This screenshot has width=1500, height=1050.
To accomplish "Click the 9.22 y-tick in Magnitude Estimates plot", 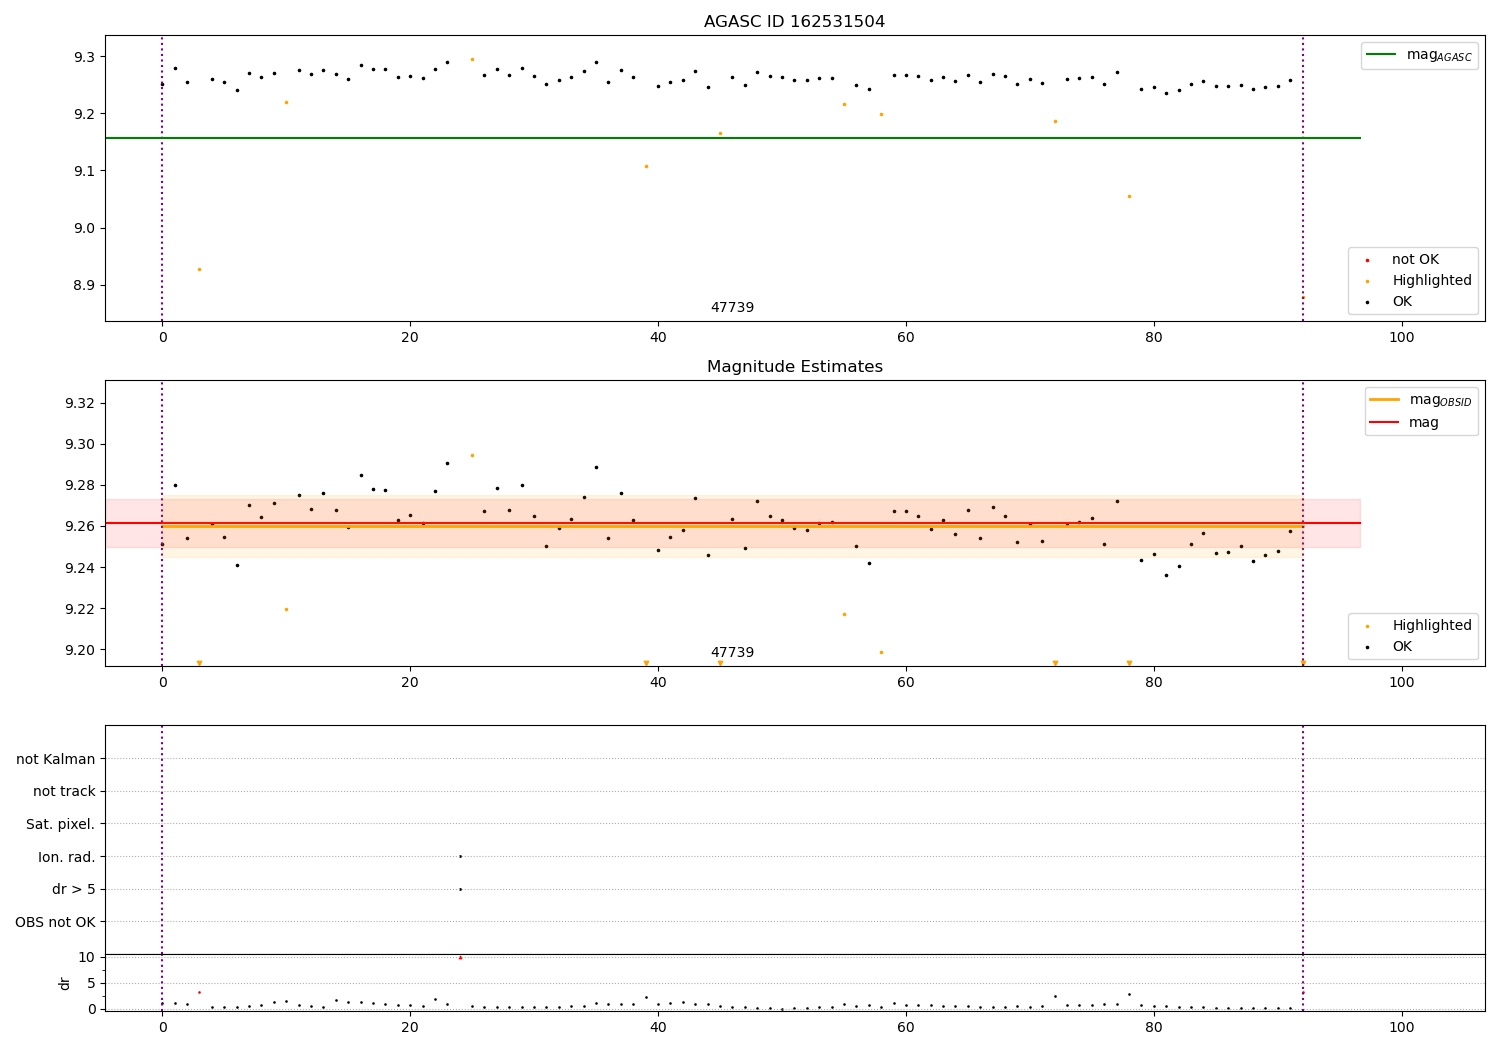I will coord(79,609).
